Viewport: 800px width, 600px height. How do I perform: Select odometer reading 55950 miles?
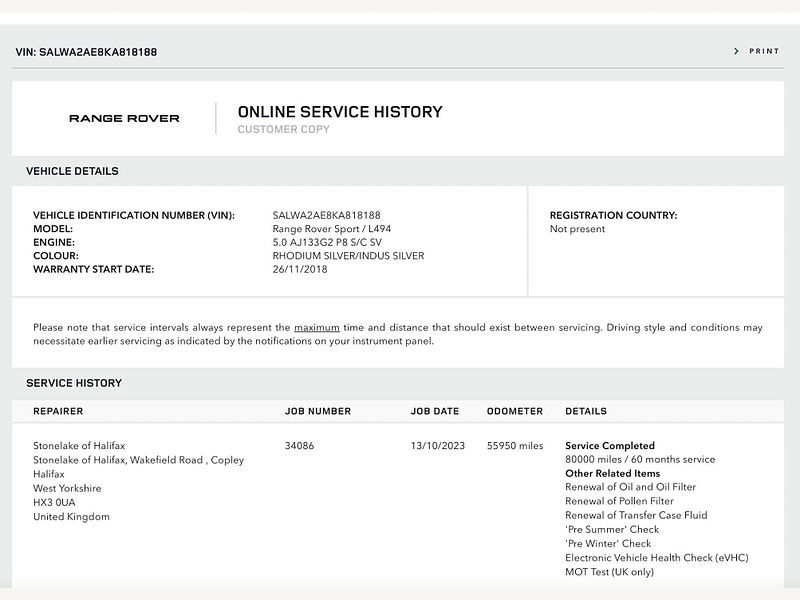pyautogui.click(x=515, y=446)
